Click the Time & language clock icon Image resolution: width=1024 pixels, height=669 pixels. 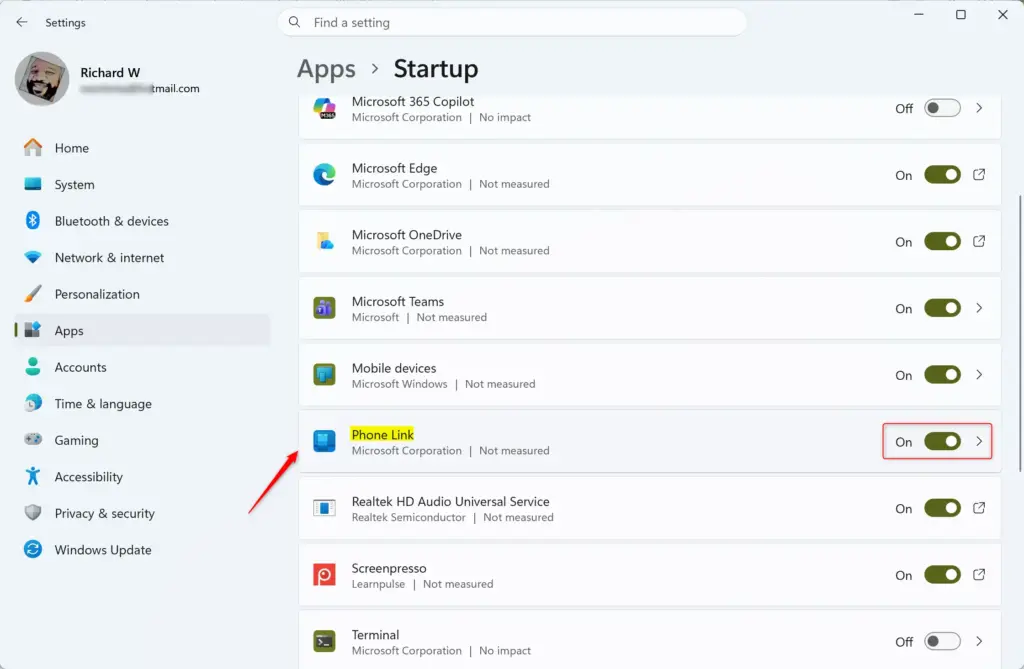tap(33, 403)
